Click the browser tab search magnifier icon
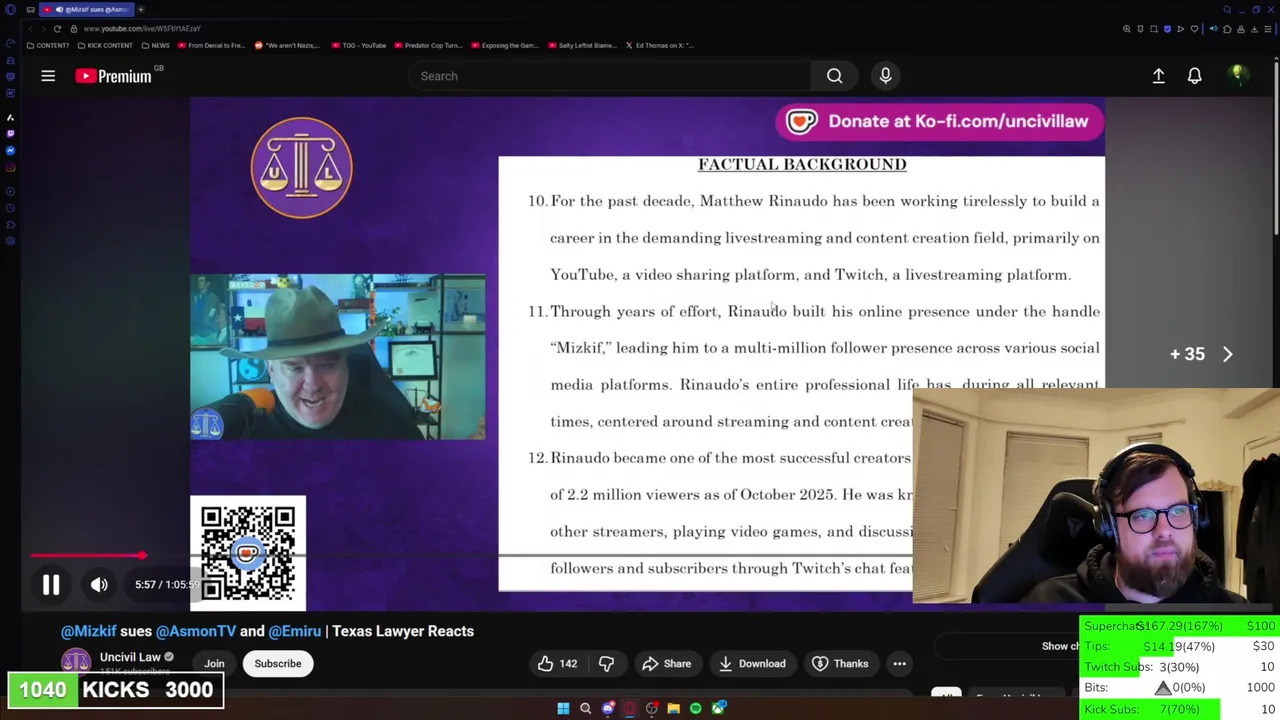 1227,9
